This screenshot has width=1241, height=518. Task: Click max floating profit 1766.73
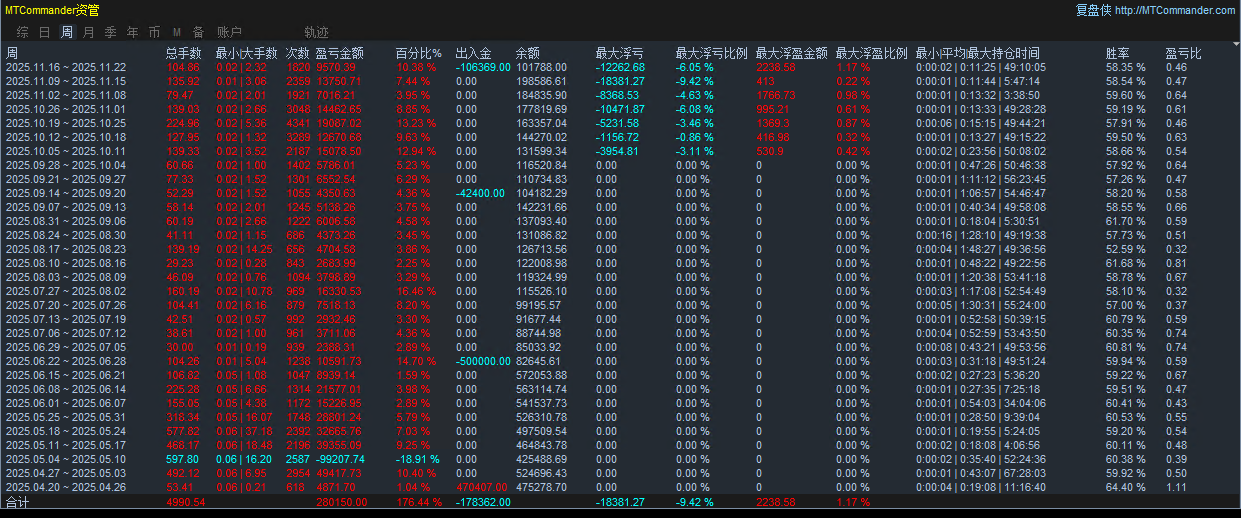[775, 95]
